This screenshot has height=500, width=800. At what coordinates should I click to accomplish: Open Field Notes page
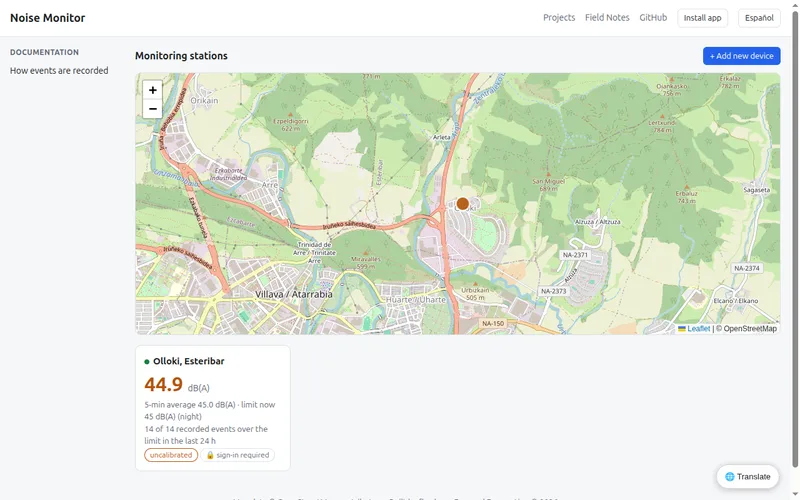coord(607,17)
